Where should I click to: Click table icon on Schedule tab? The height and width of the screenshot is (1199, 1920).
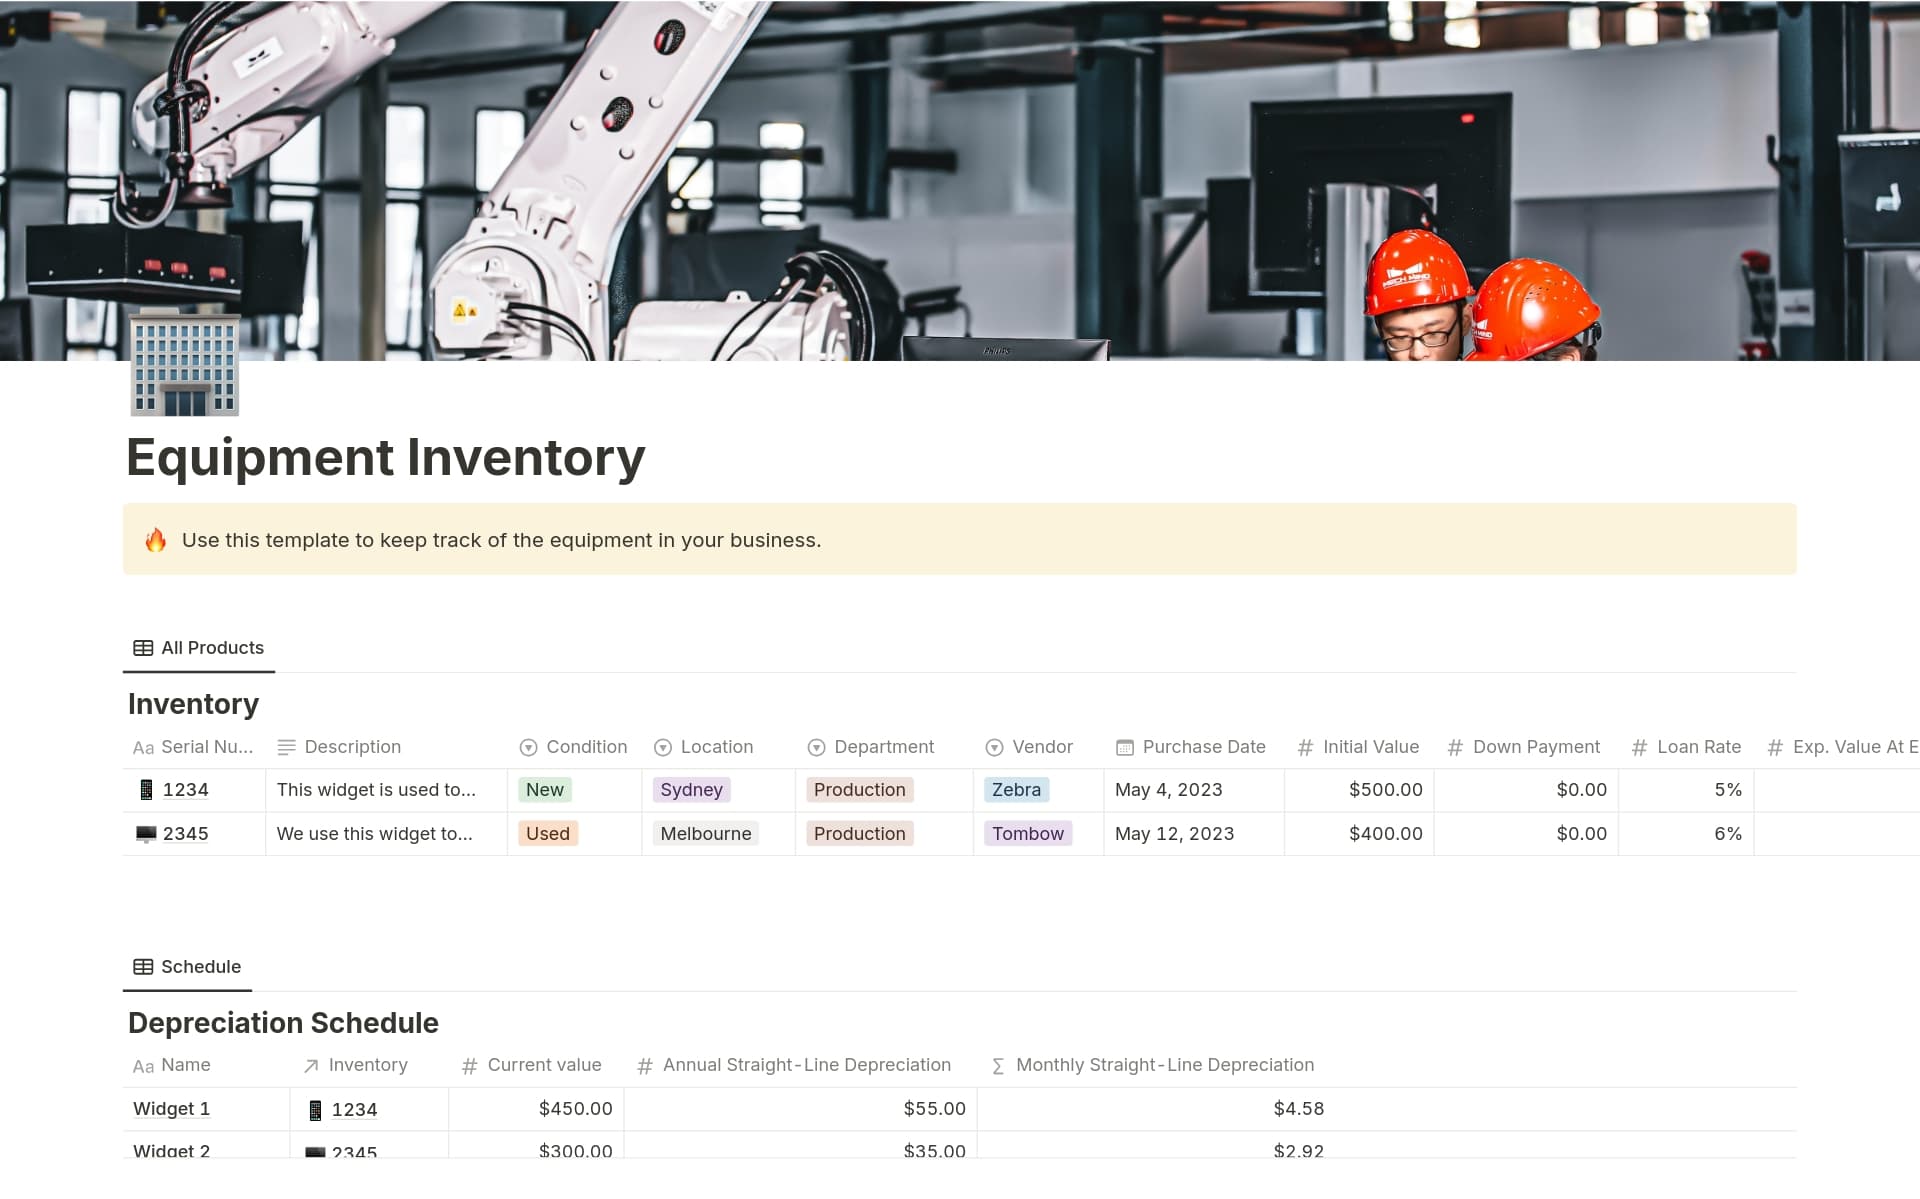click(x=143, y=967)
